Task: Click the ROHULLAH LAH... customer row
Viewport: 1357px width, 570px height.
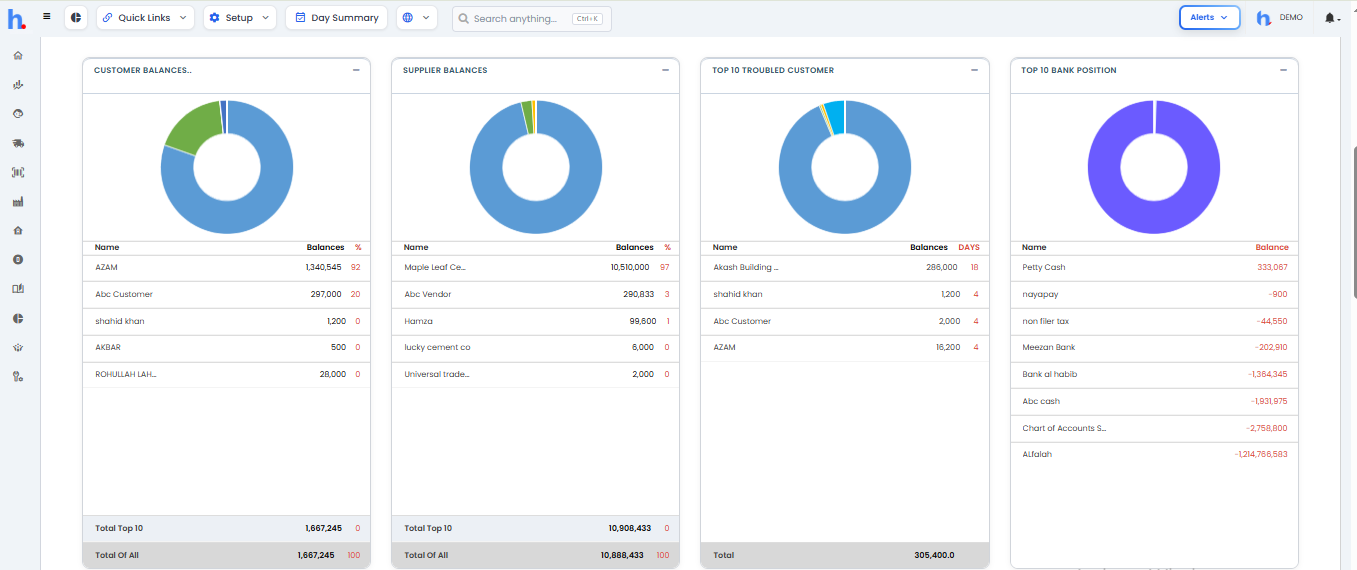Action: tap(226, 374)
